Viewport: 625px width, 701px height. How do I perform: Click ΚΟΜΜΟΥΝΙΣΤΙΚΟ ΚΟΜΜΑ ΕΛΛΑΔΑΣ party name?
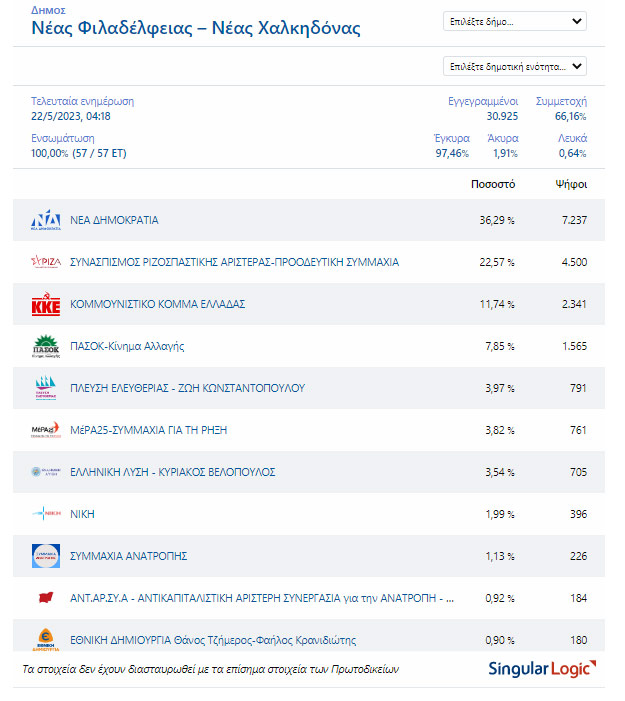(x=157, y=304)
